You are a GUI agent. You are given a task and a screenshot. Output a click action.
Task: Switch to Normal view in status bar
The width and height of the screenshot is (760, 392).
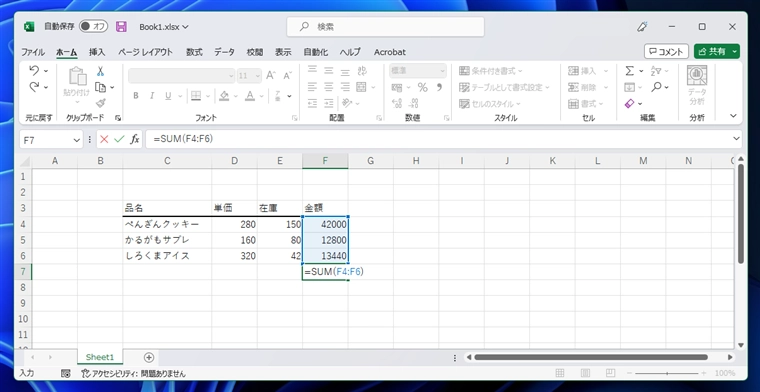pyautogui.click(x=560, y=373)
